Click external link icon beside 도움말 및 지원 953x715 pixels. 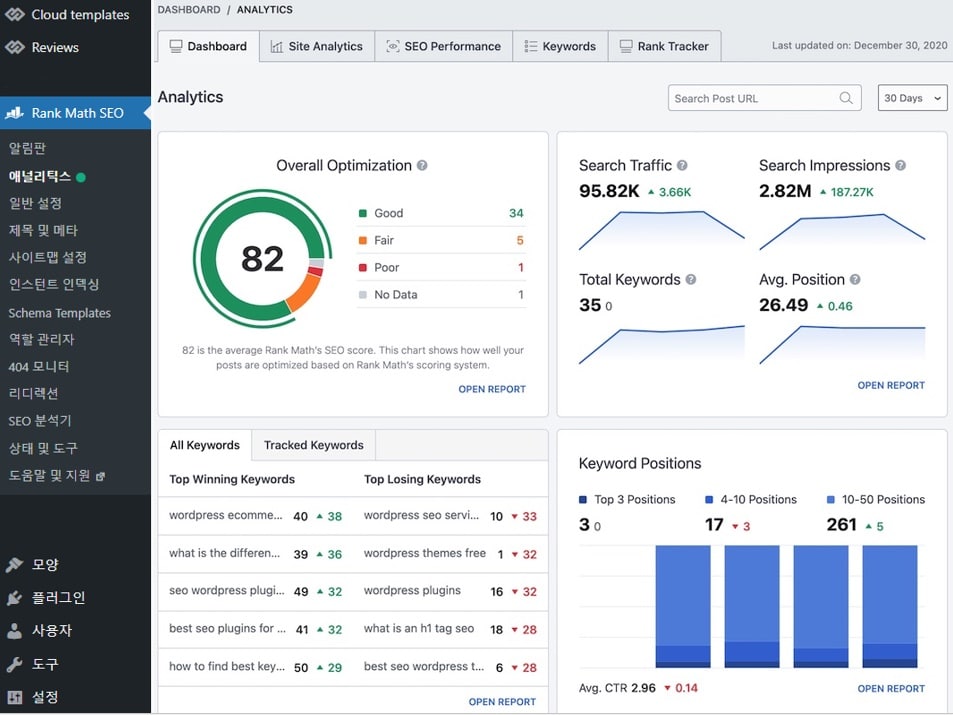point(101,476)
